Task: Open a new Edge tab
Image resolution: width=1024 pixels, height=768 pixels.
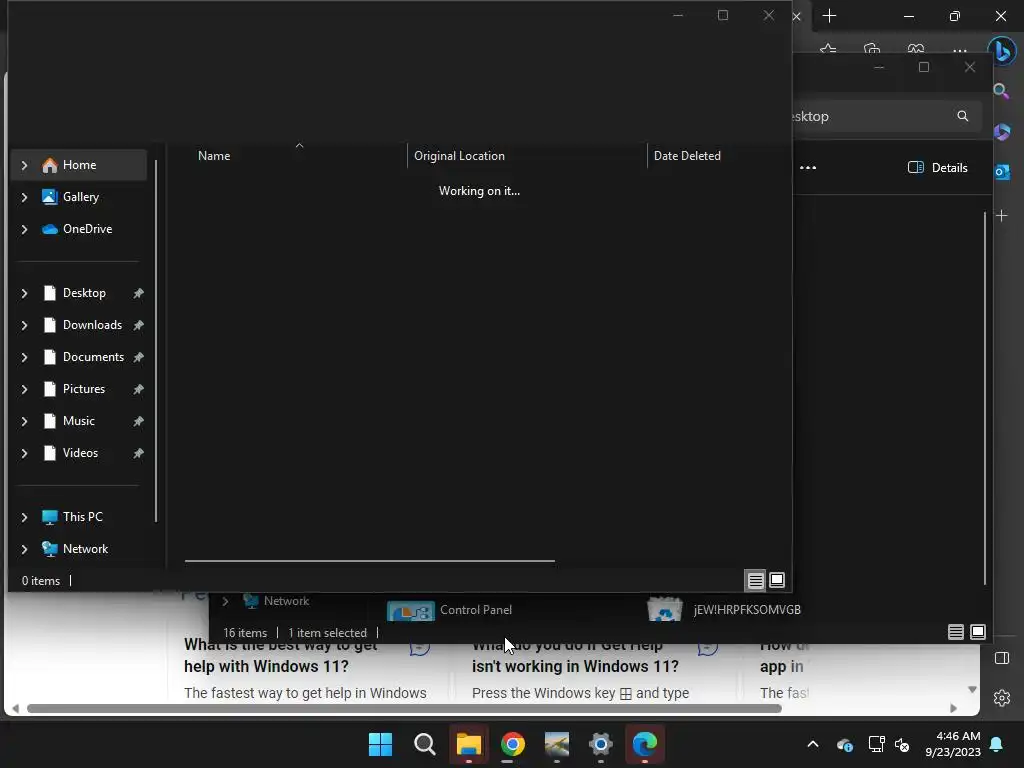Action: coord(829,16)
